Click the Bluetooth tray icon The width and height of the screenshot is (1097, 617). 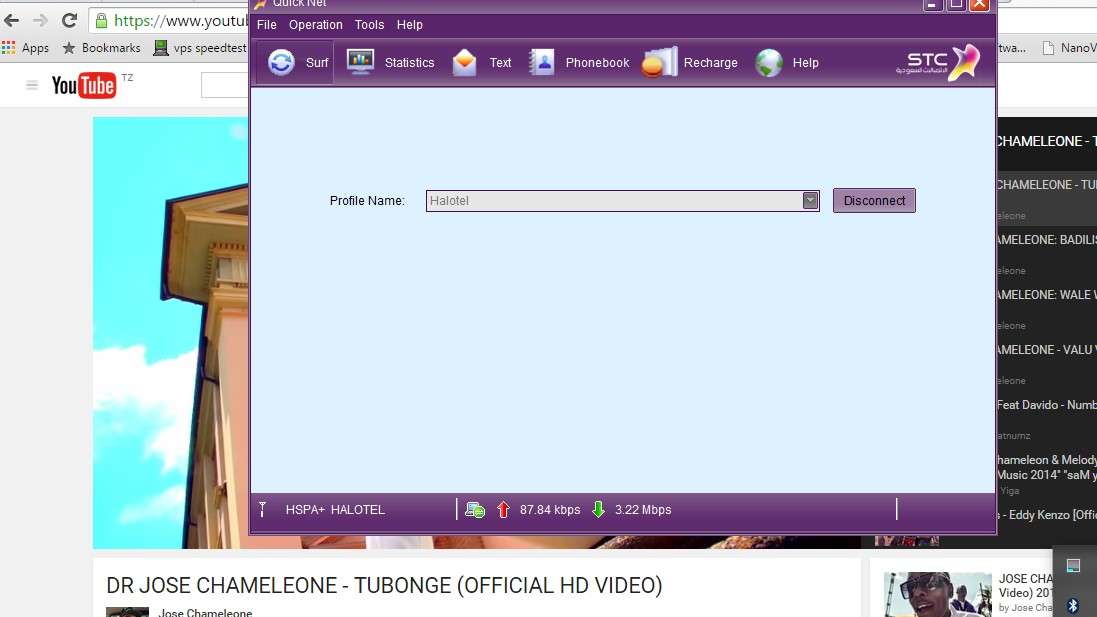1073,606
